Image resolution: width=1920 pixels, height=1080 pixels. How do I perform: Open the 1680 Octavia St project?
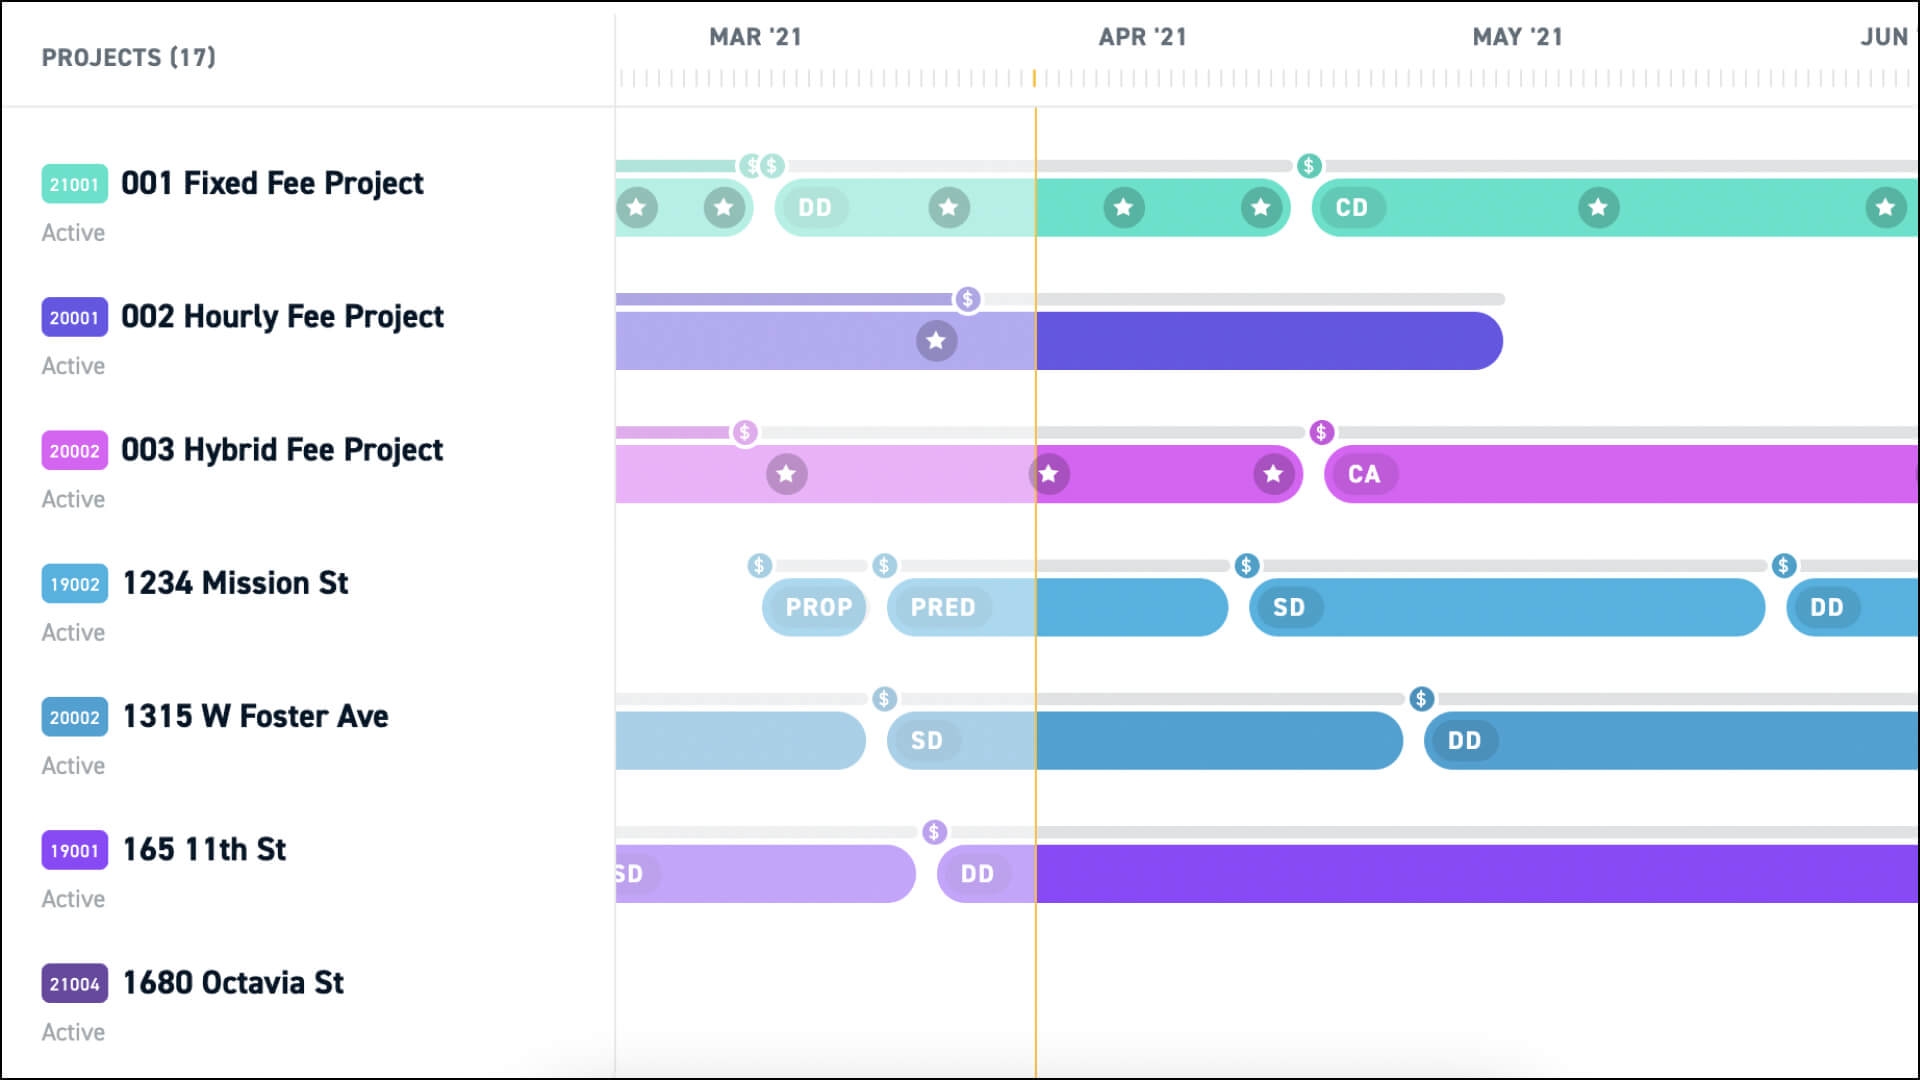[232, 982]
